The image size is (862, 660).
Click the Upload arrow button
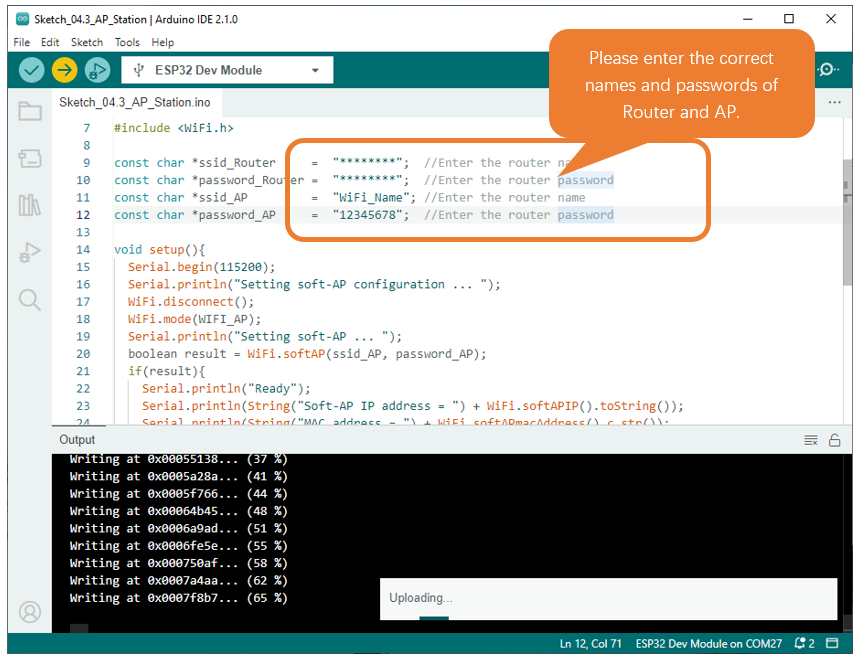point(64,70)
